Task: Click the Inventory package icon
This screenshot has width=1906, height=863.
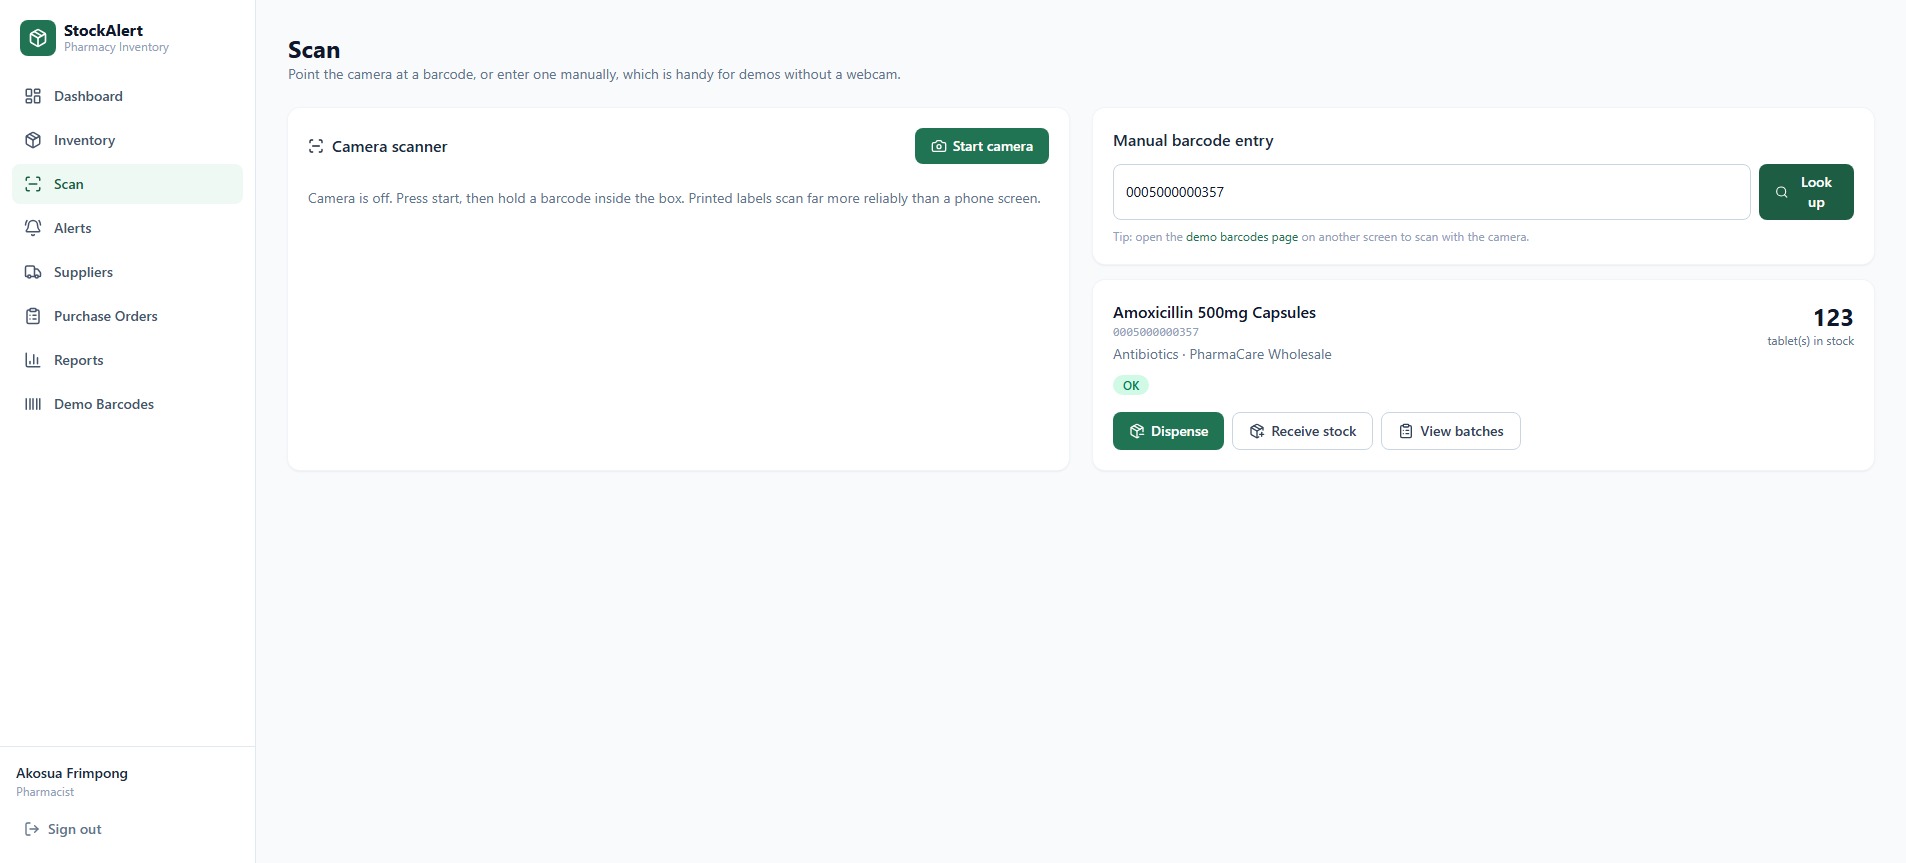Action: coord(33,140)
